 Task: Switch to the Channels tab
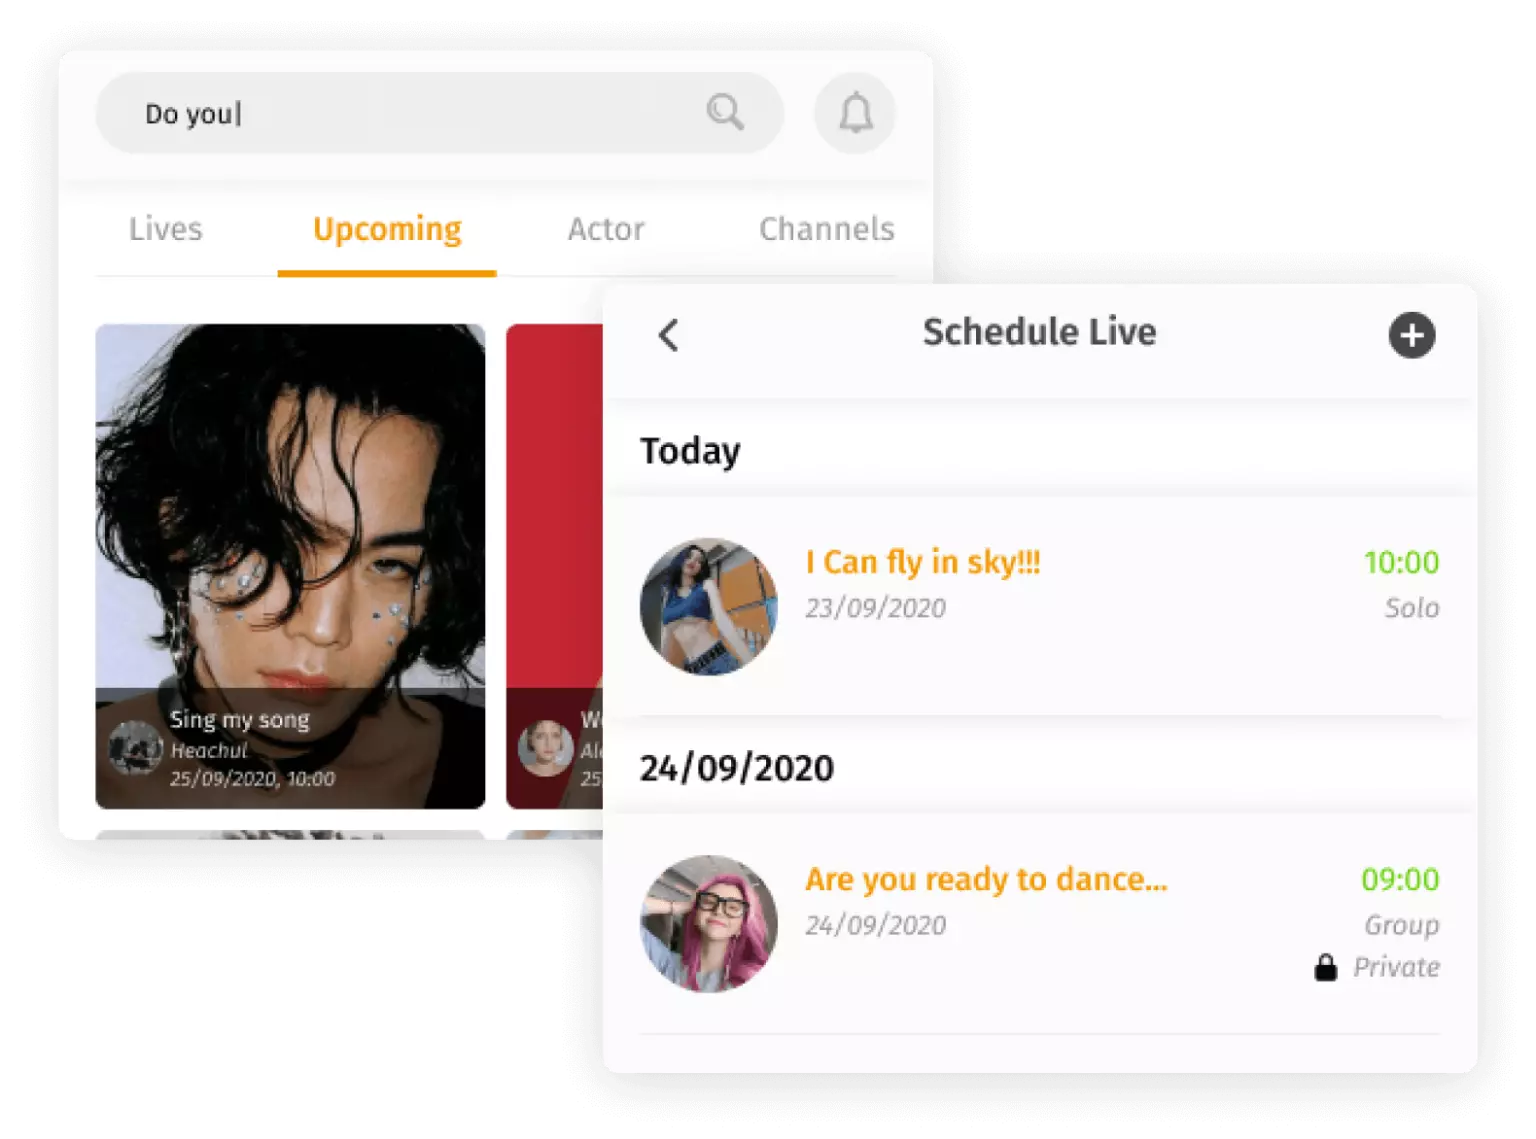826,229
